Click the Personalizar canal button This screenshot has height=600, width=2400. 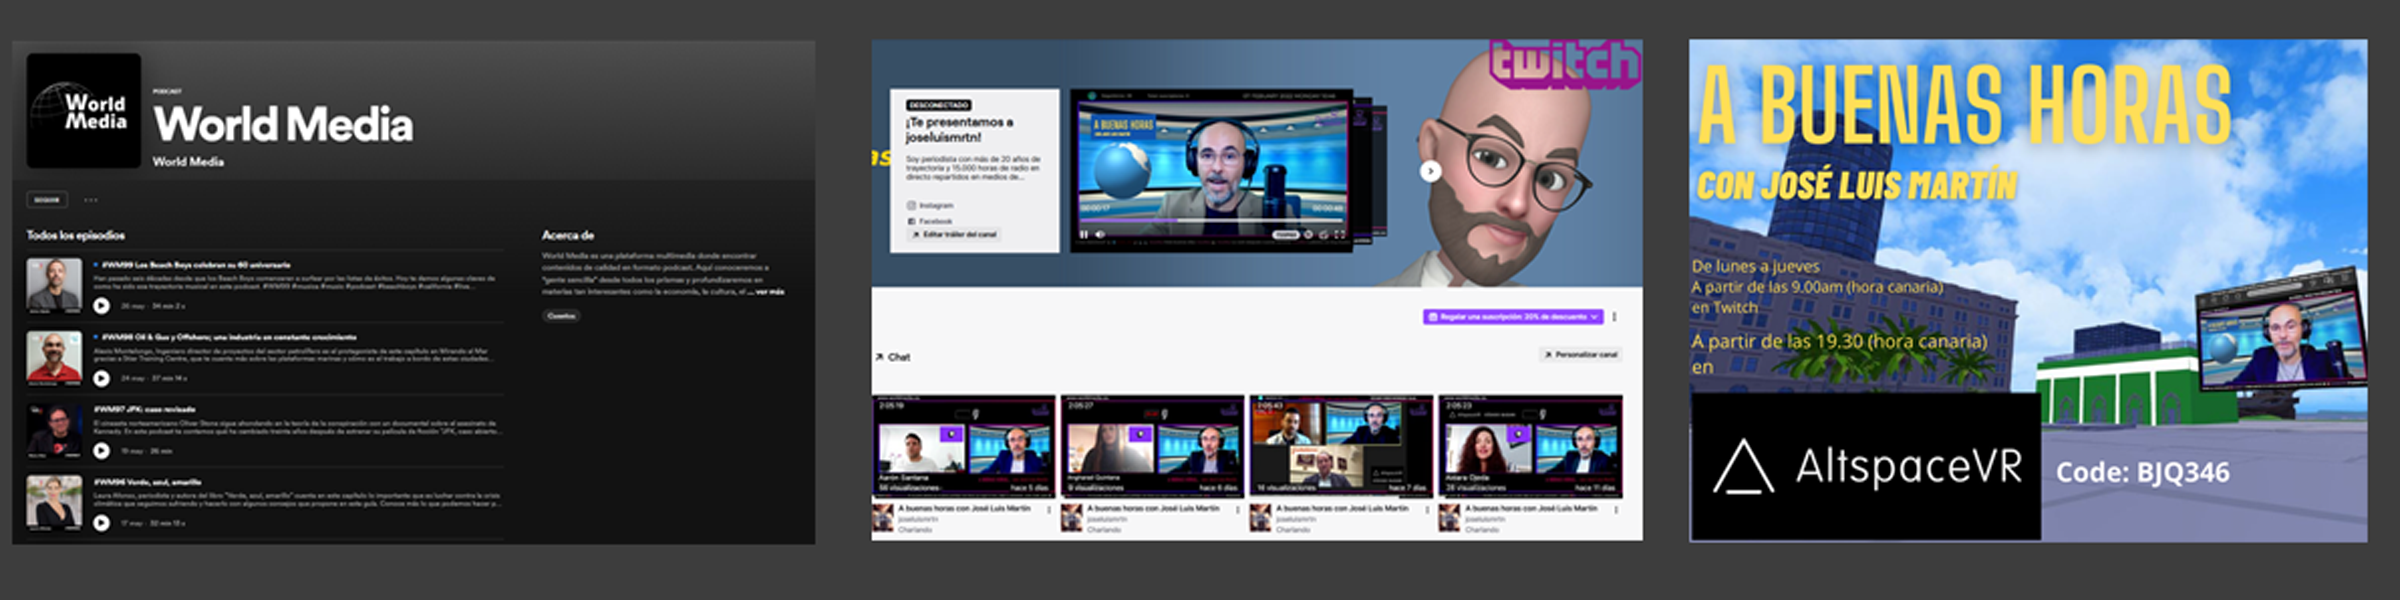(x=1580, y=355)
